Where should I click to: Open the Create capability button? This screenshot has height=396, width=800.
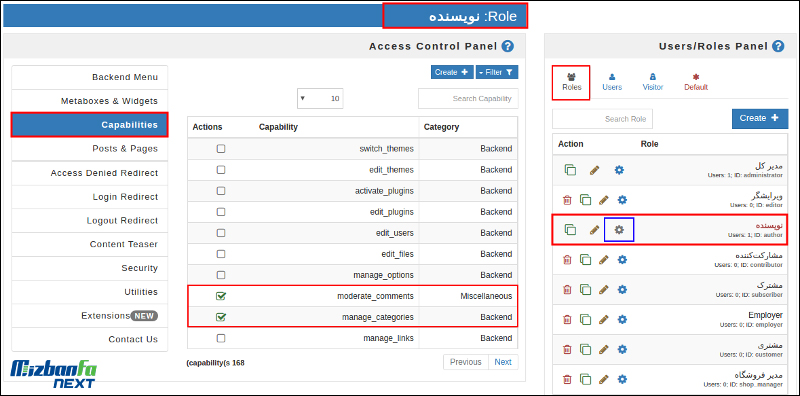[452, 72]
